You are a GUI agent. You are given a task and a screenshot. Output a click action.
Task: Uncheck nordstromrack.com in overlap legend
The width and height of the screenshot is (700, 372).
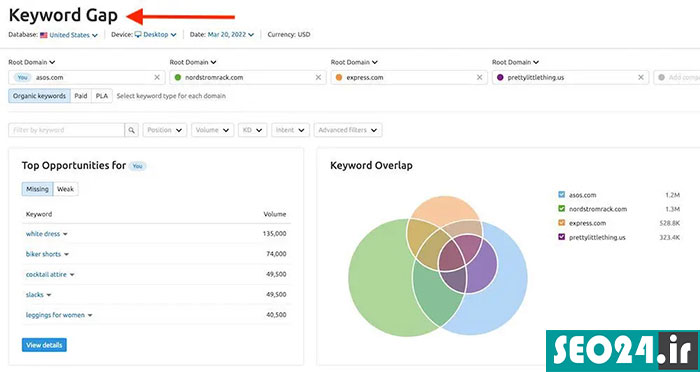(x=562, y=209)
